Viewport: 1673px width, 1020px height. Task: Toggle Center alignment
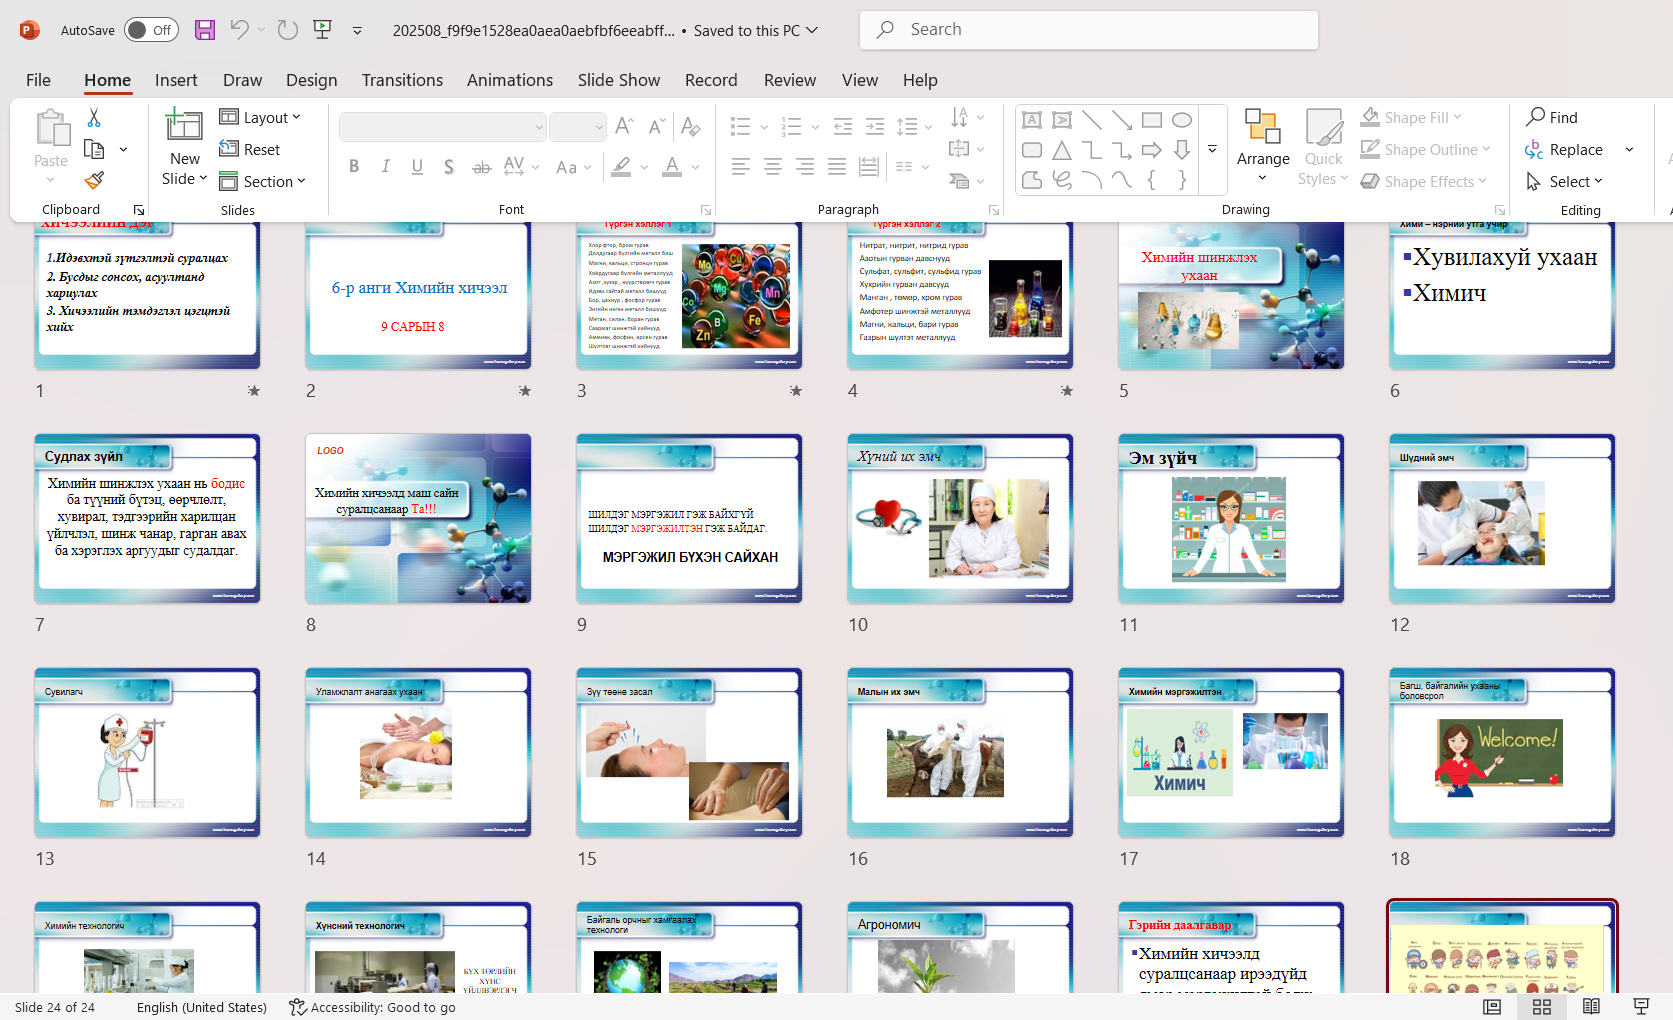point(773,167)
